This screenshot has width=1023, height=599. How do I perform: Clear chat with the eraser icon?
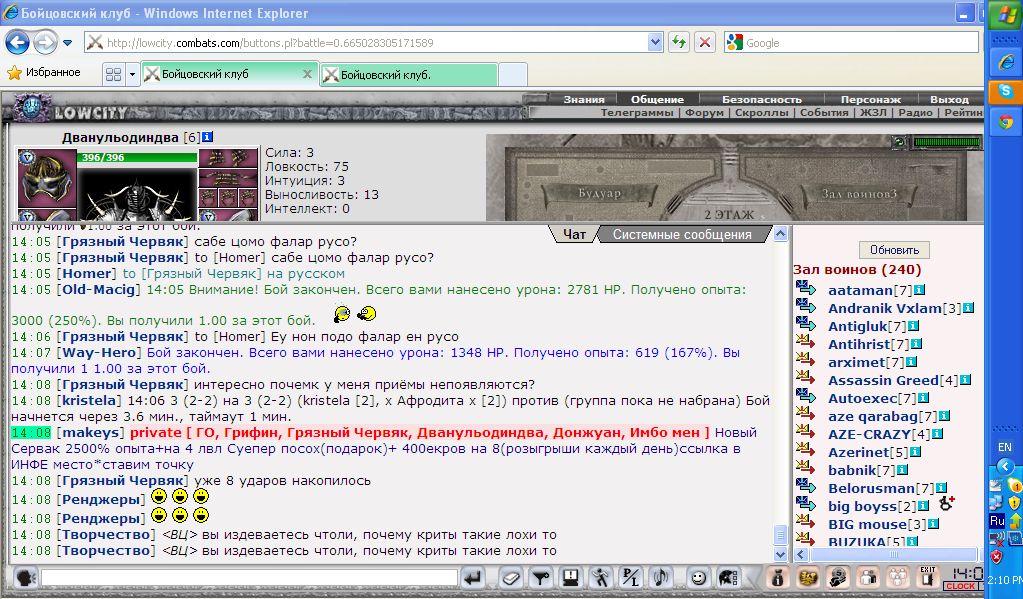[512, 577]
